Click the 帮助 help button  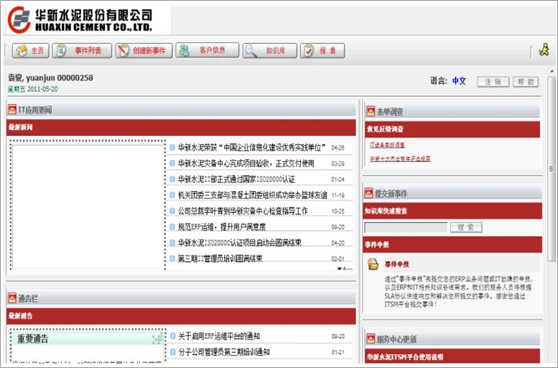(526, 82)
